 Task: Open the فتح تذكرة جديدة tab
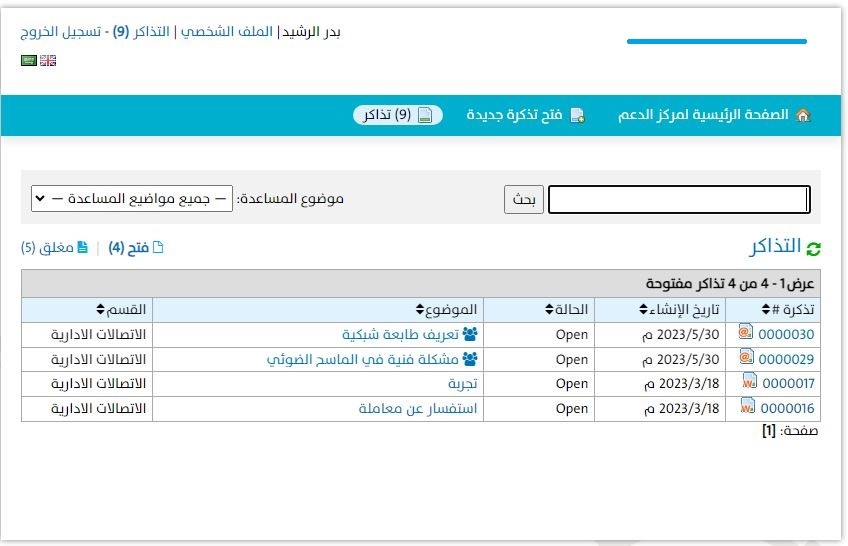coord(525,115)
